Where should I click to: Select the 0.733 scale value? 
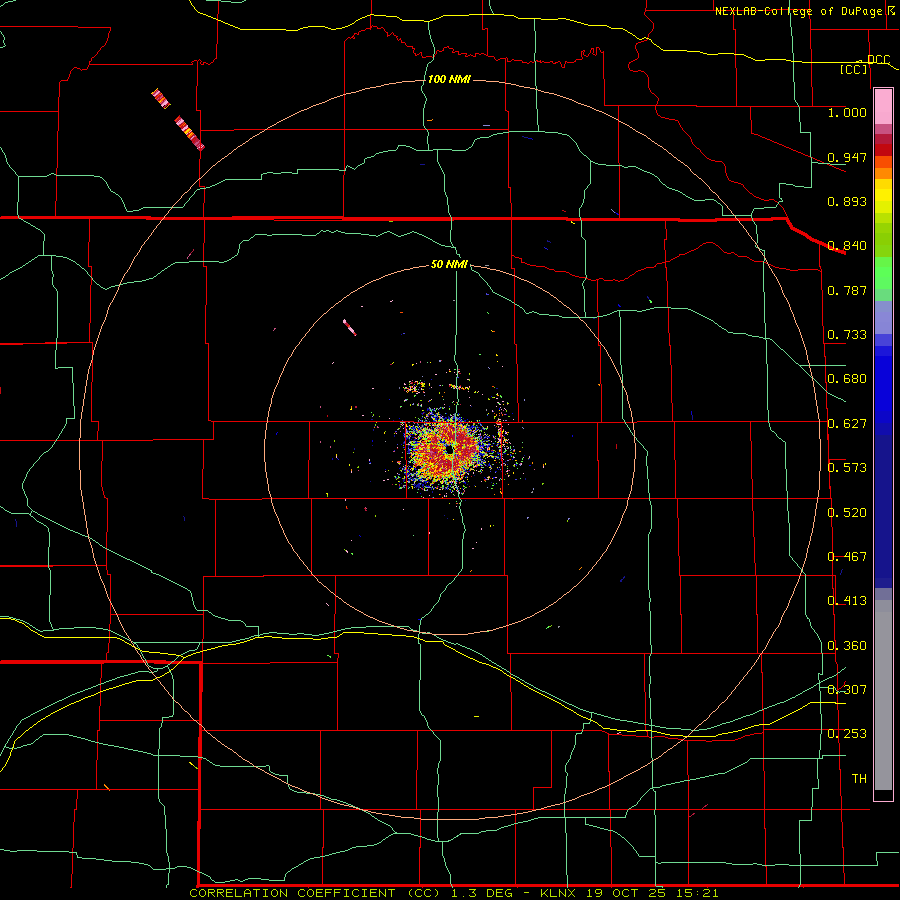pos(847,335)
